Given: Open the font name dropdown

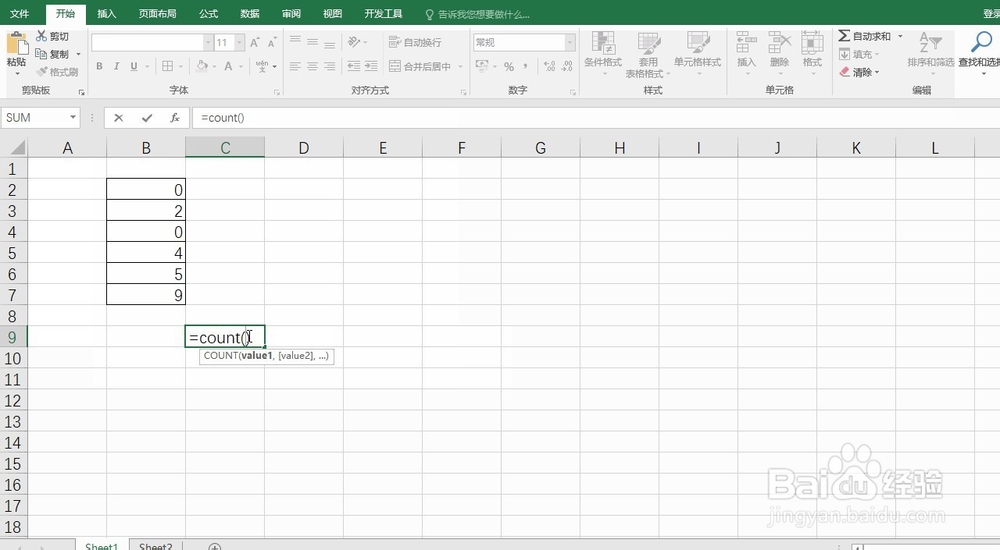Looking at the screenshot, I should [208, 43].
